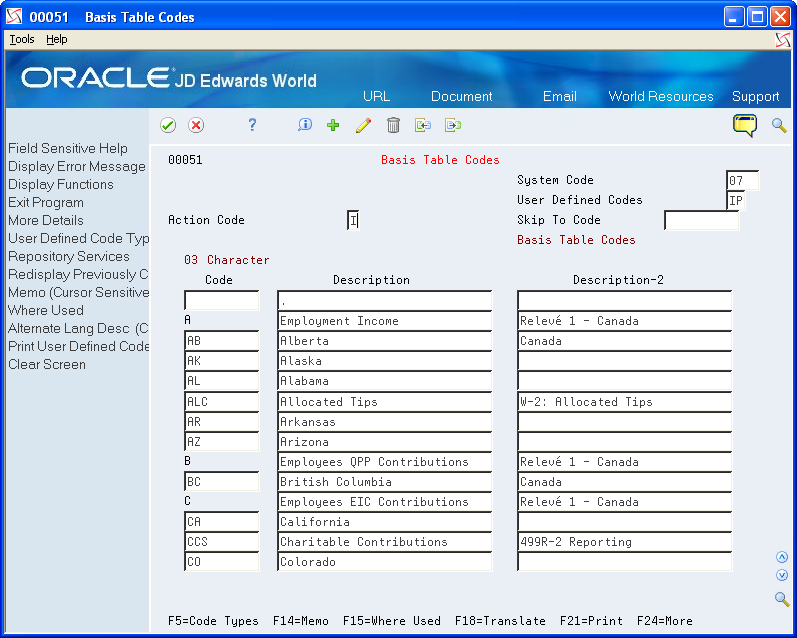The width and height of the screenshot is (797, 638).
Task: Open World Resources link
Action: click(x=661, y=96)
